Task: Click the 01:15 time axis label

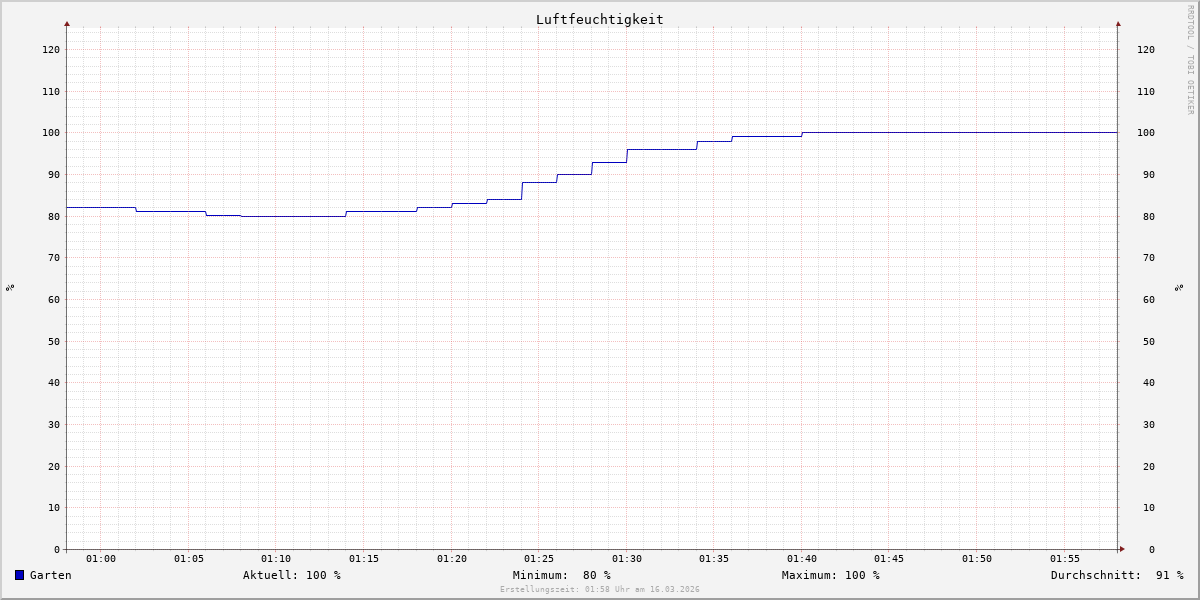Action: point(364,559)
